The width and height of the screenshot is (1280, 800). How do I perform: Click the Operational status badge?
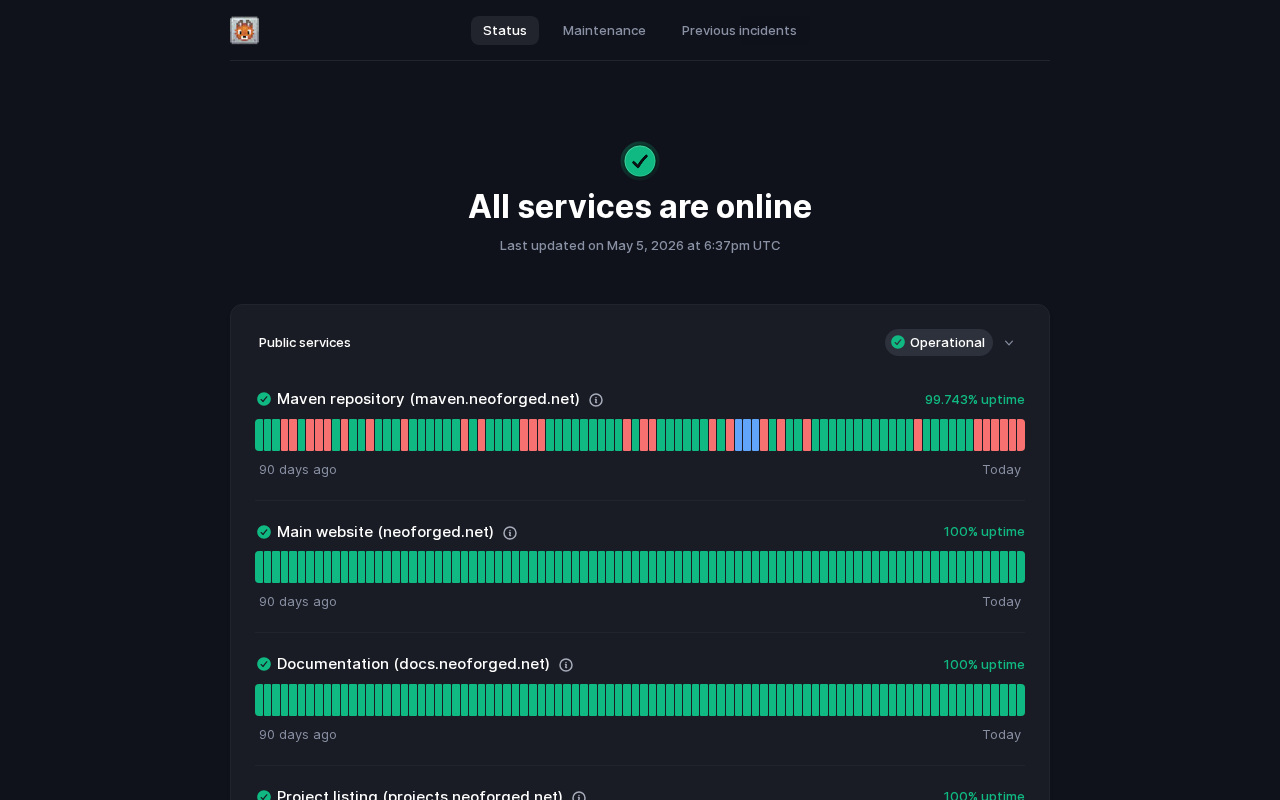[939, 343]
